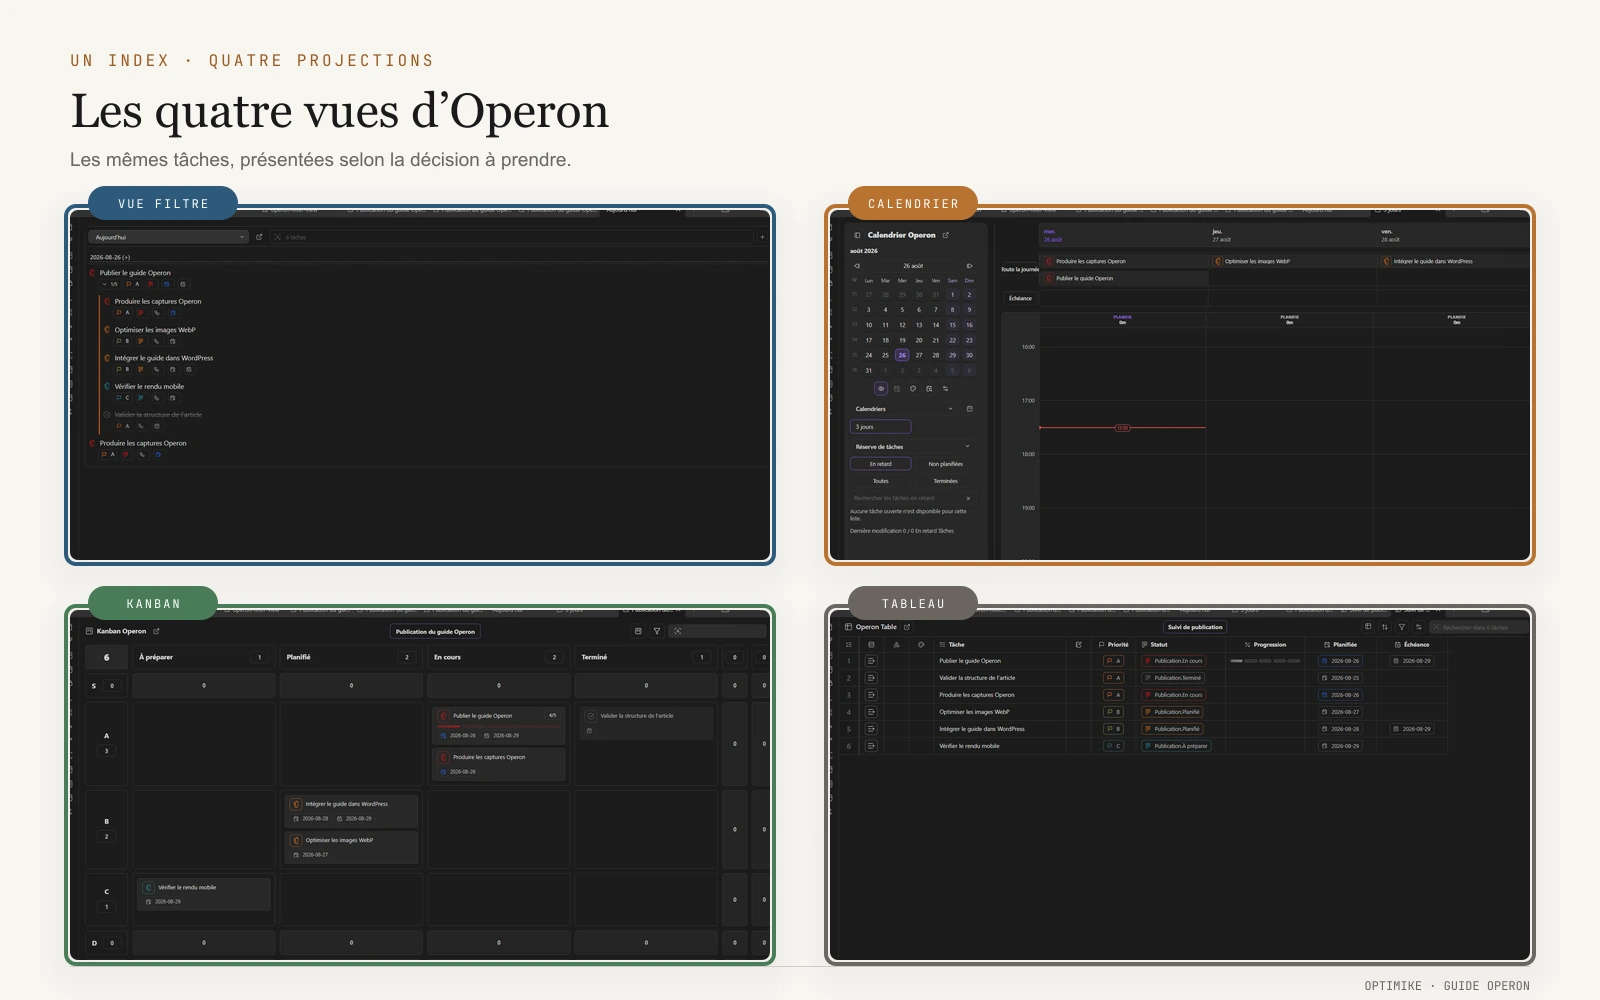Click planned date 2026-08-27 in table

click(1340, 712)
